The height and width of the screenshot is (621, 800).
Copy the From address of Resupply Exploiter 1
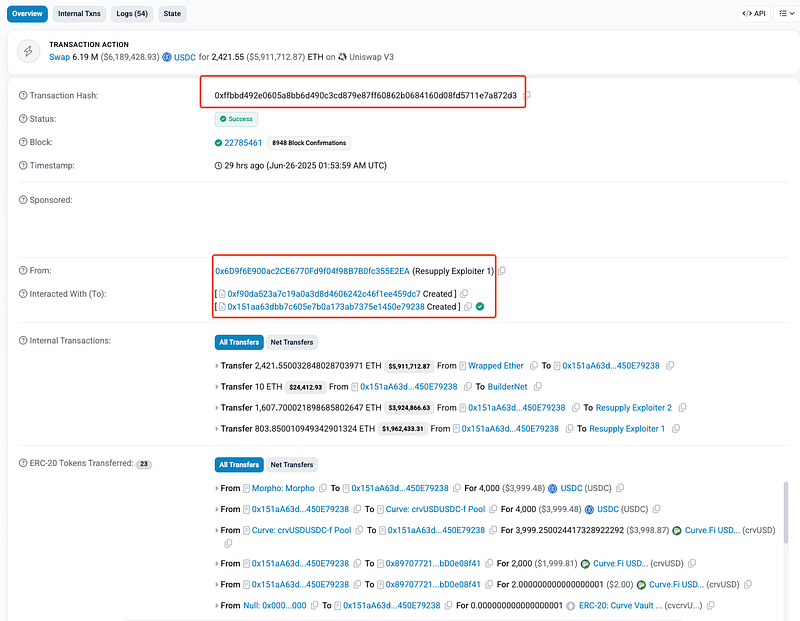(502, 271)
